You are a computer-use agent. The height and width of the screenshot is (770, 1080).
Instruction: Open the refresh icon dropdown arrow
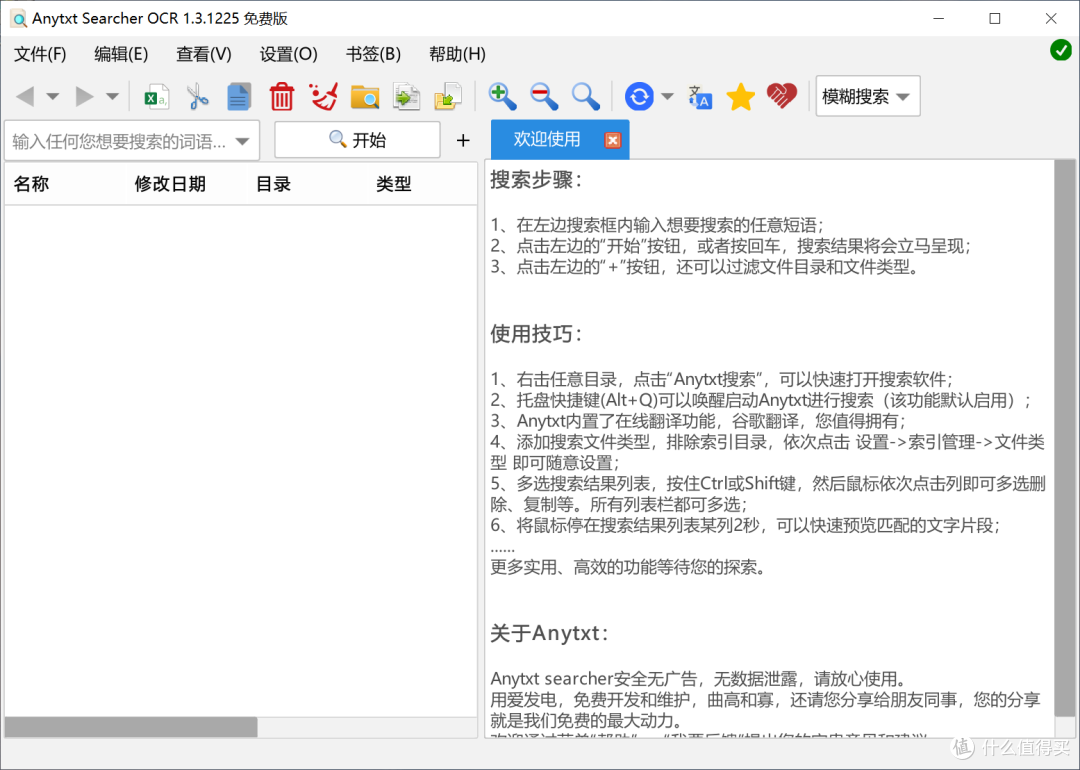667,96
